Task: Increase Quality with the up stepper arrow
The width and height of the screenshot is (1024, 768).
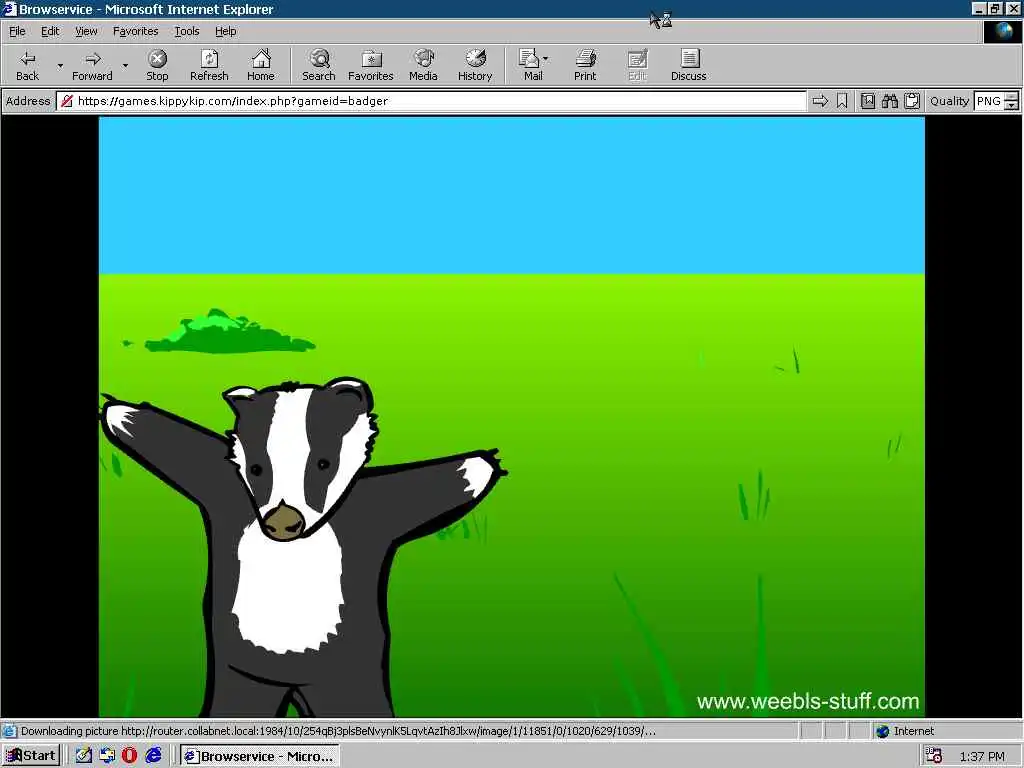Action: click(1011, 97)
